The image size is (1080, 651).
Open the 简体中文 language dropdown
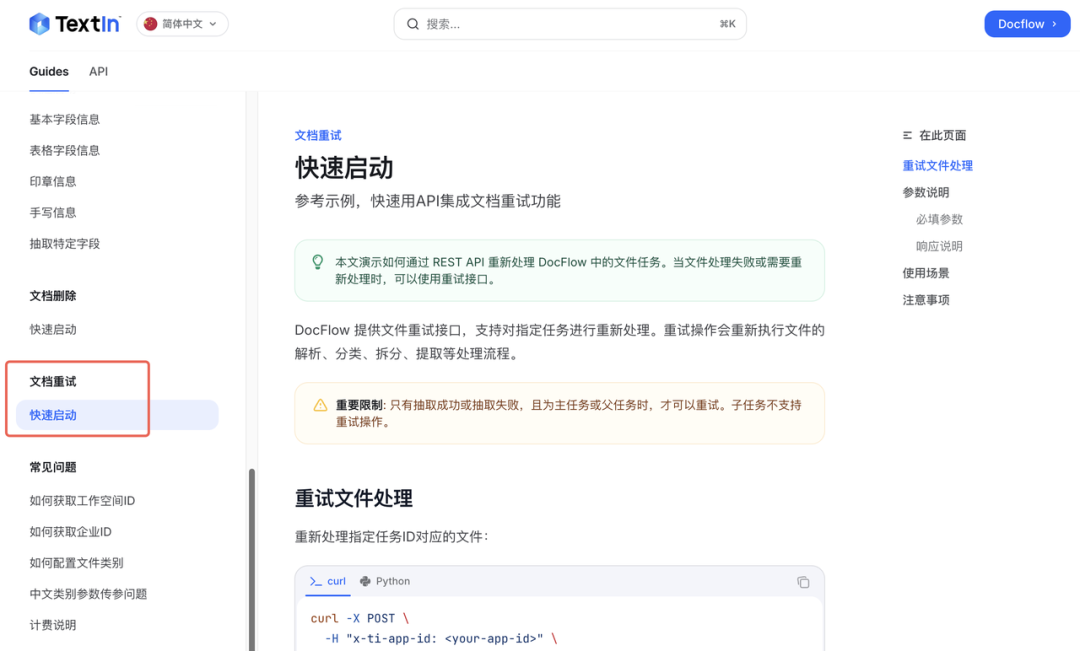pos(182,24)
